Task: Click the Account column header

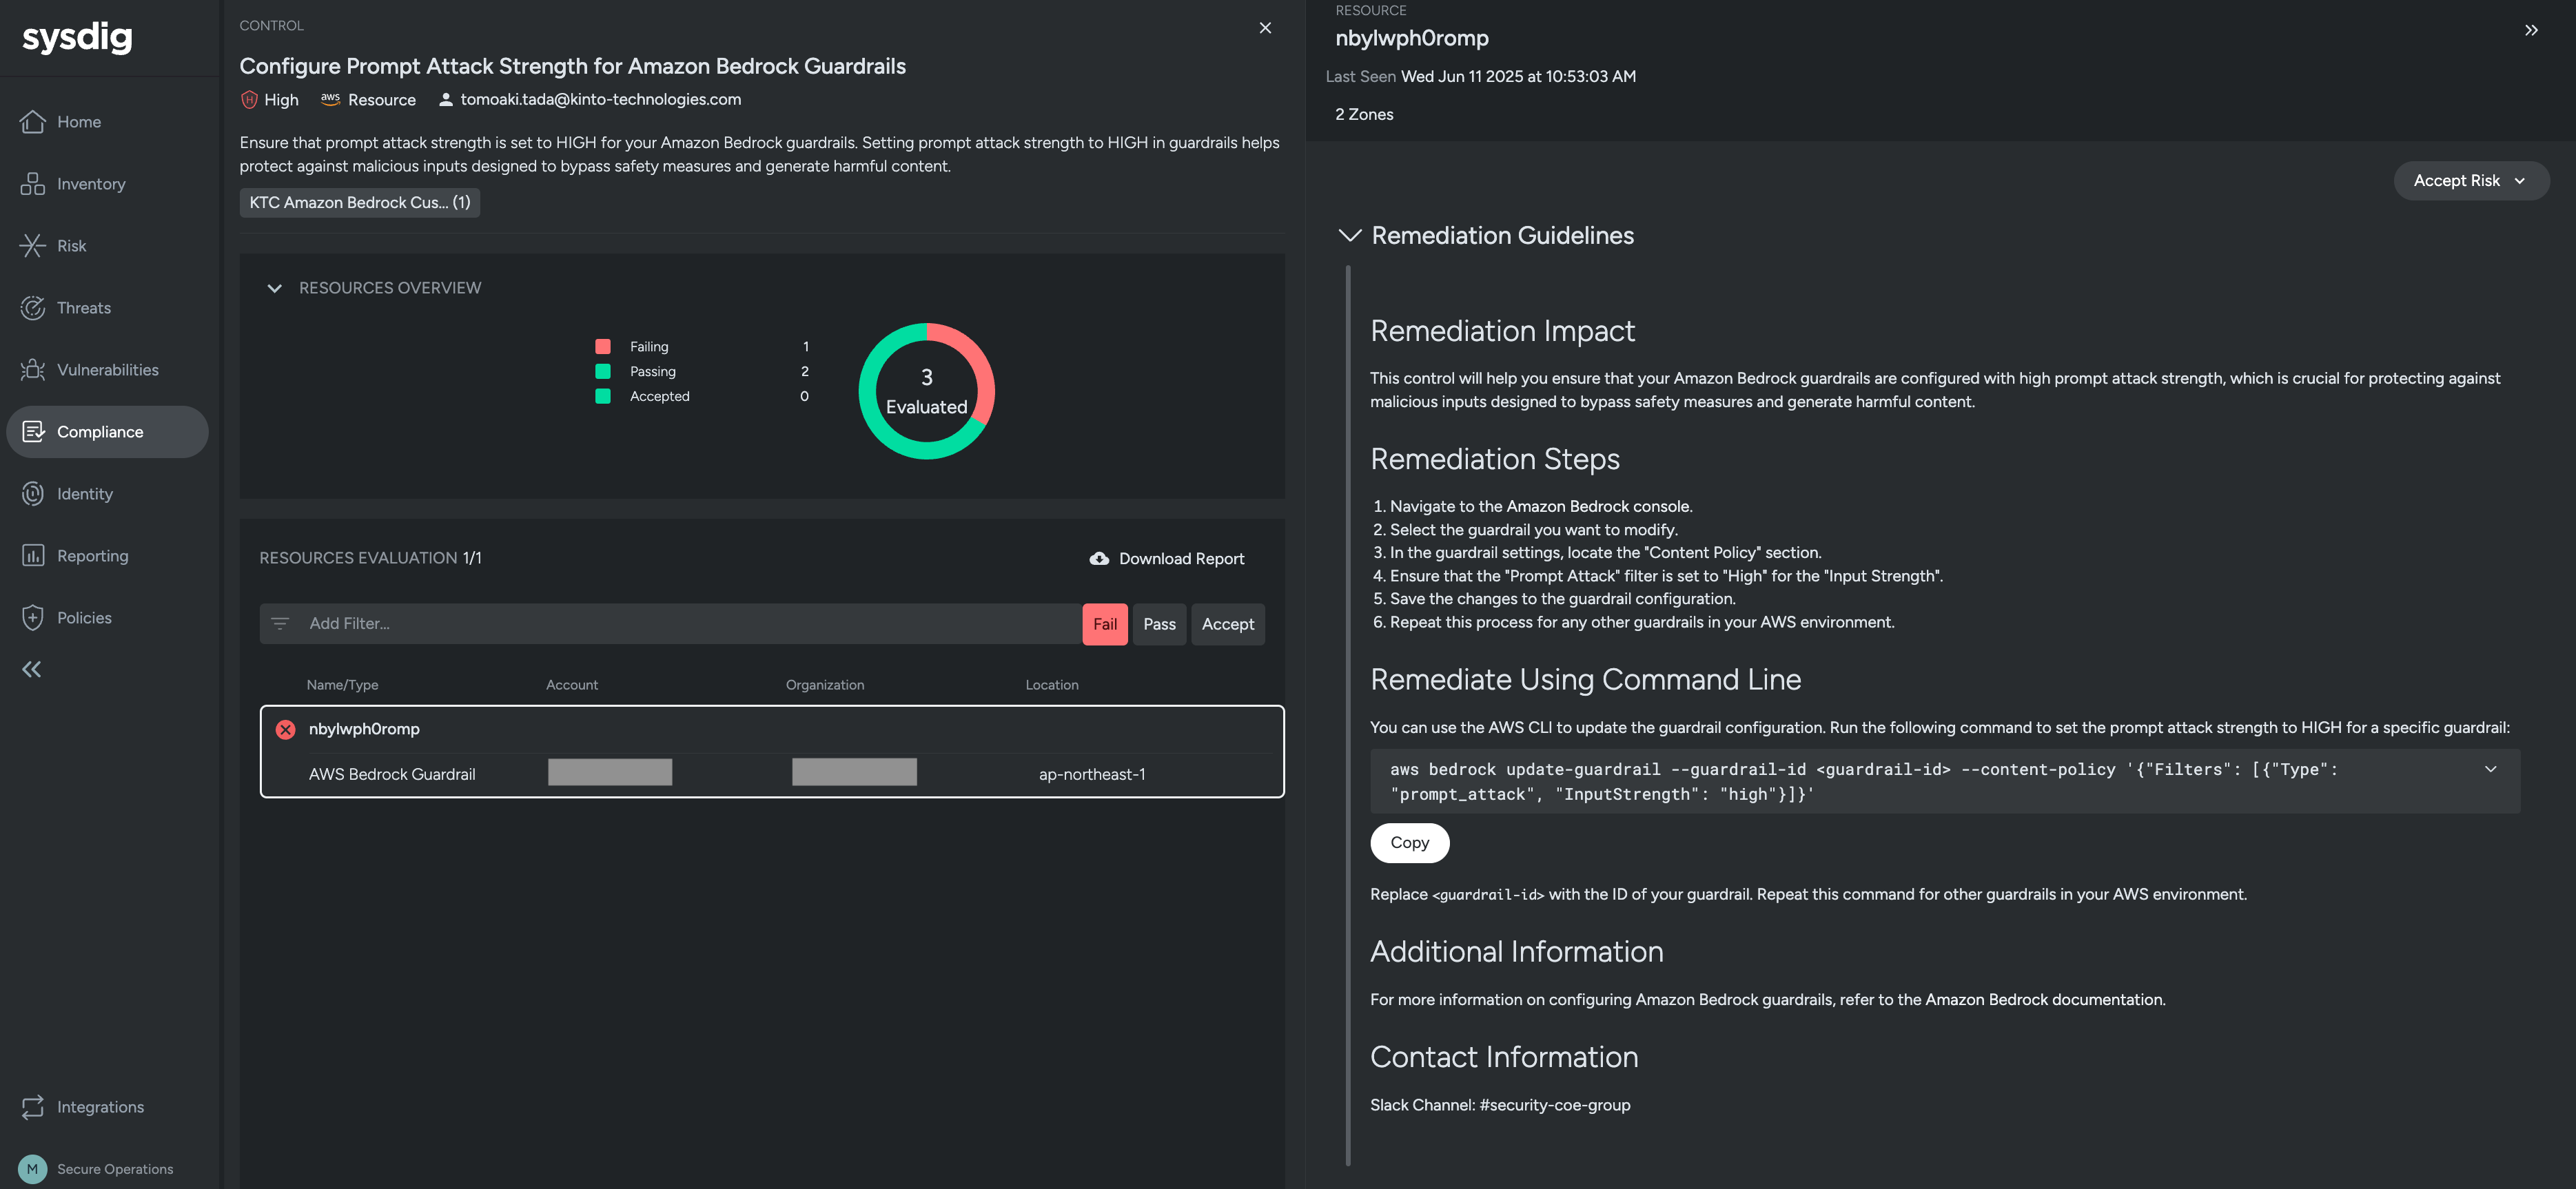Action: coord(572,685)
